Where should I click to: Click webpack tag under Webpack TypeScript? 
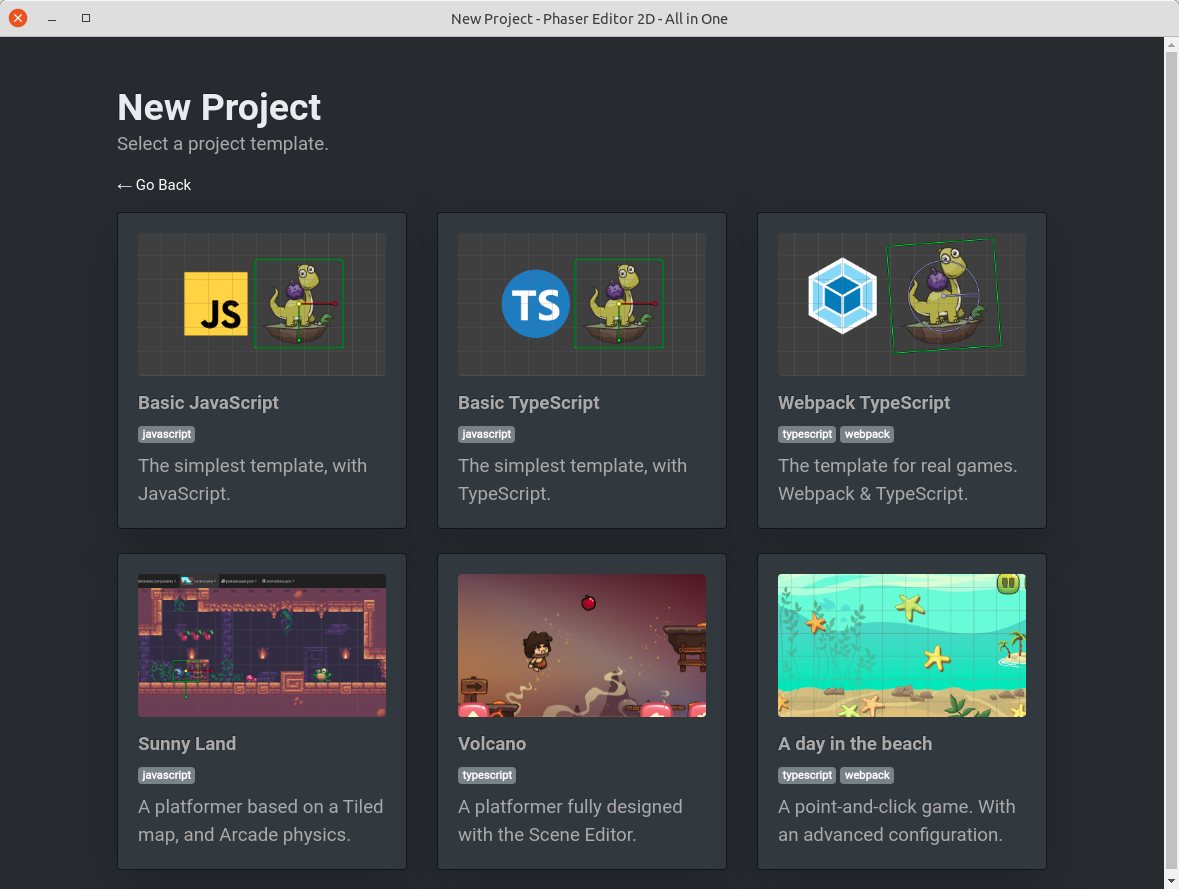[867, 434]
